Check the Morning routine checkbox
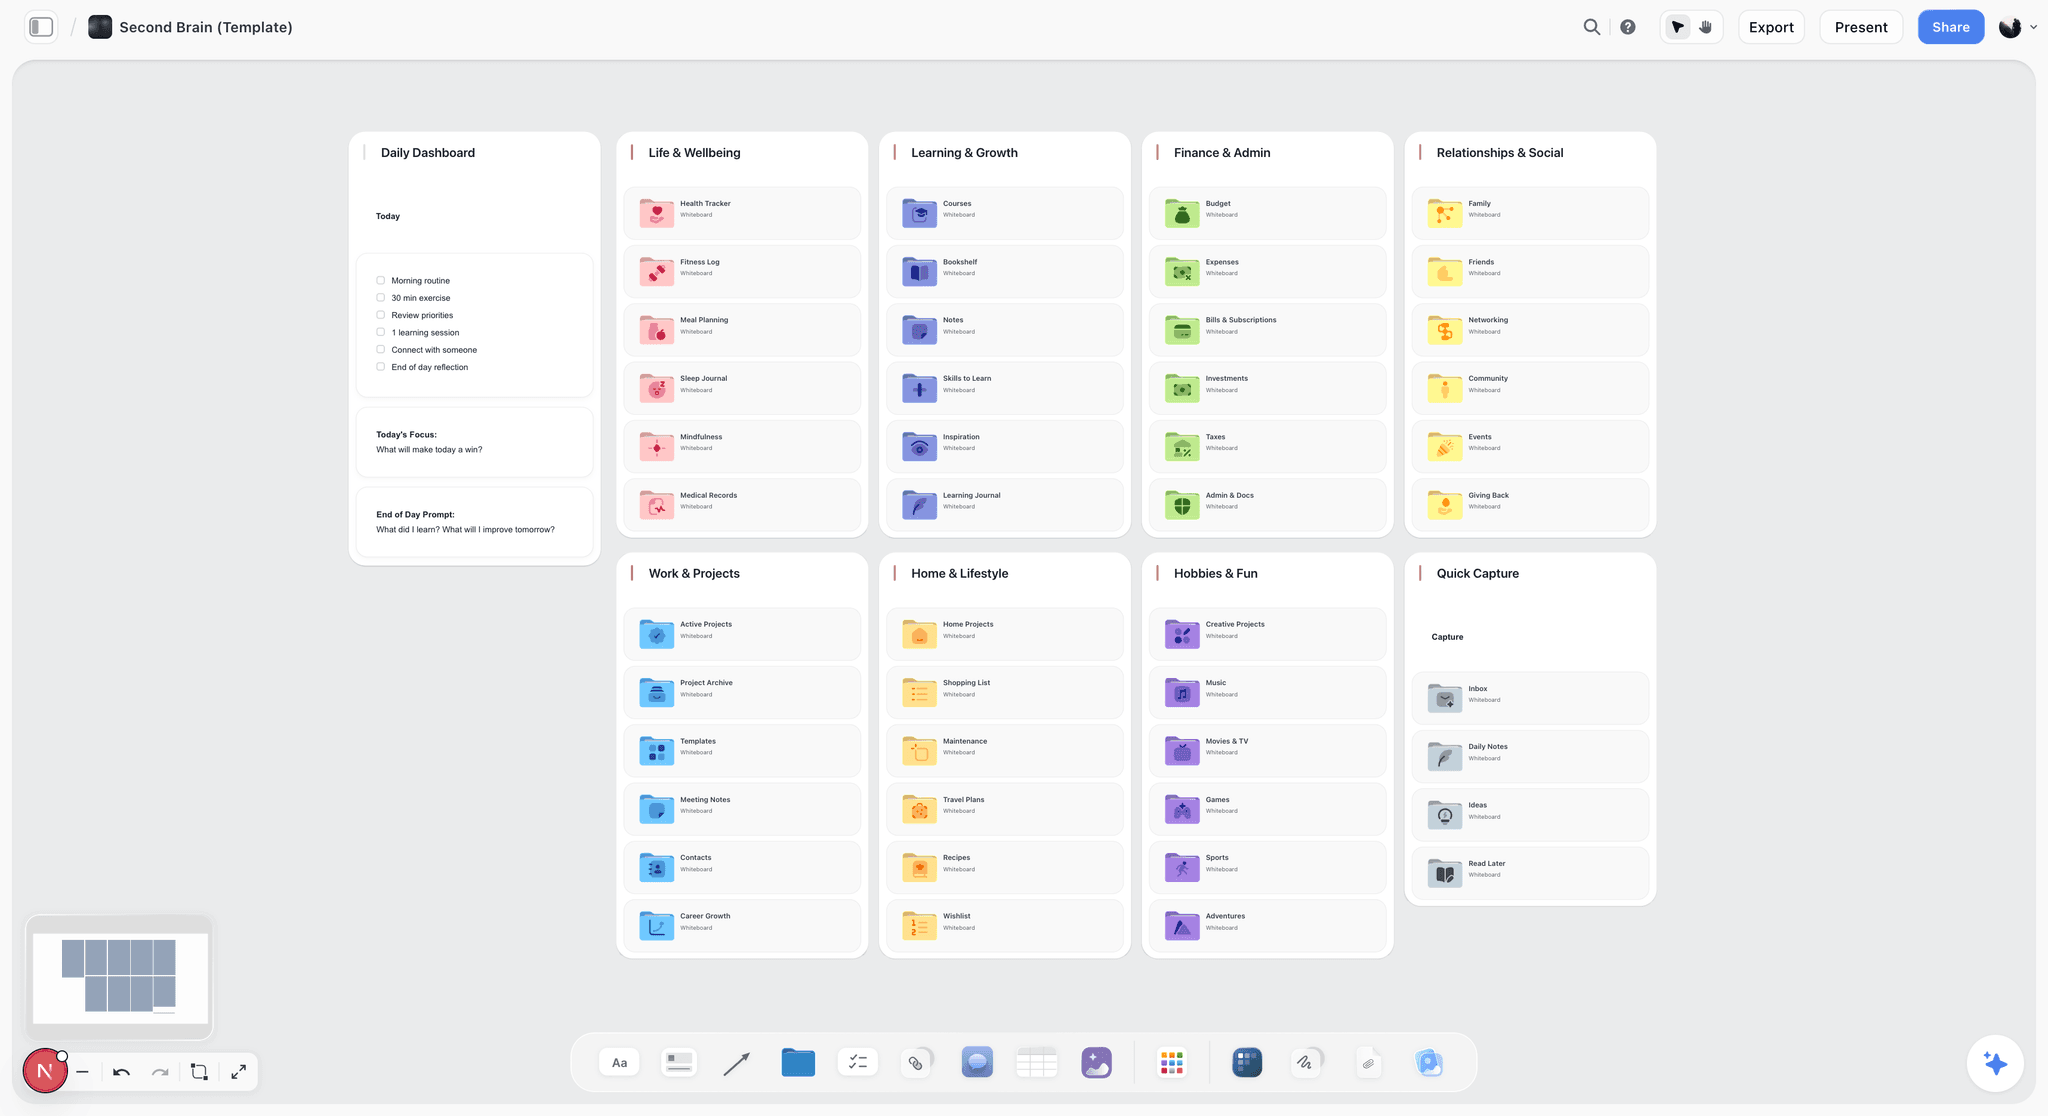 click(380, 280)
